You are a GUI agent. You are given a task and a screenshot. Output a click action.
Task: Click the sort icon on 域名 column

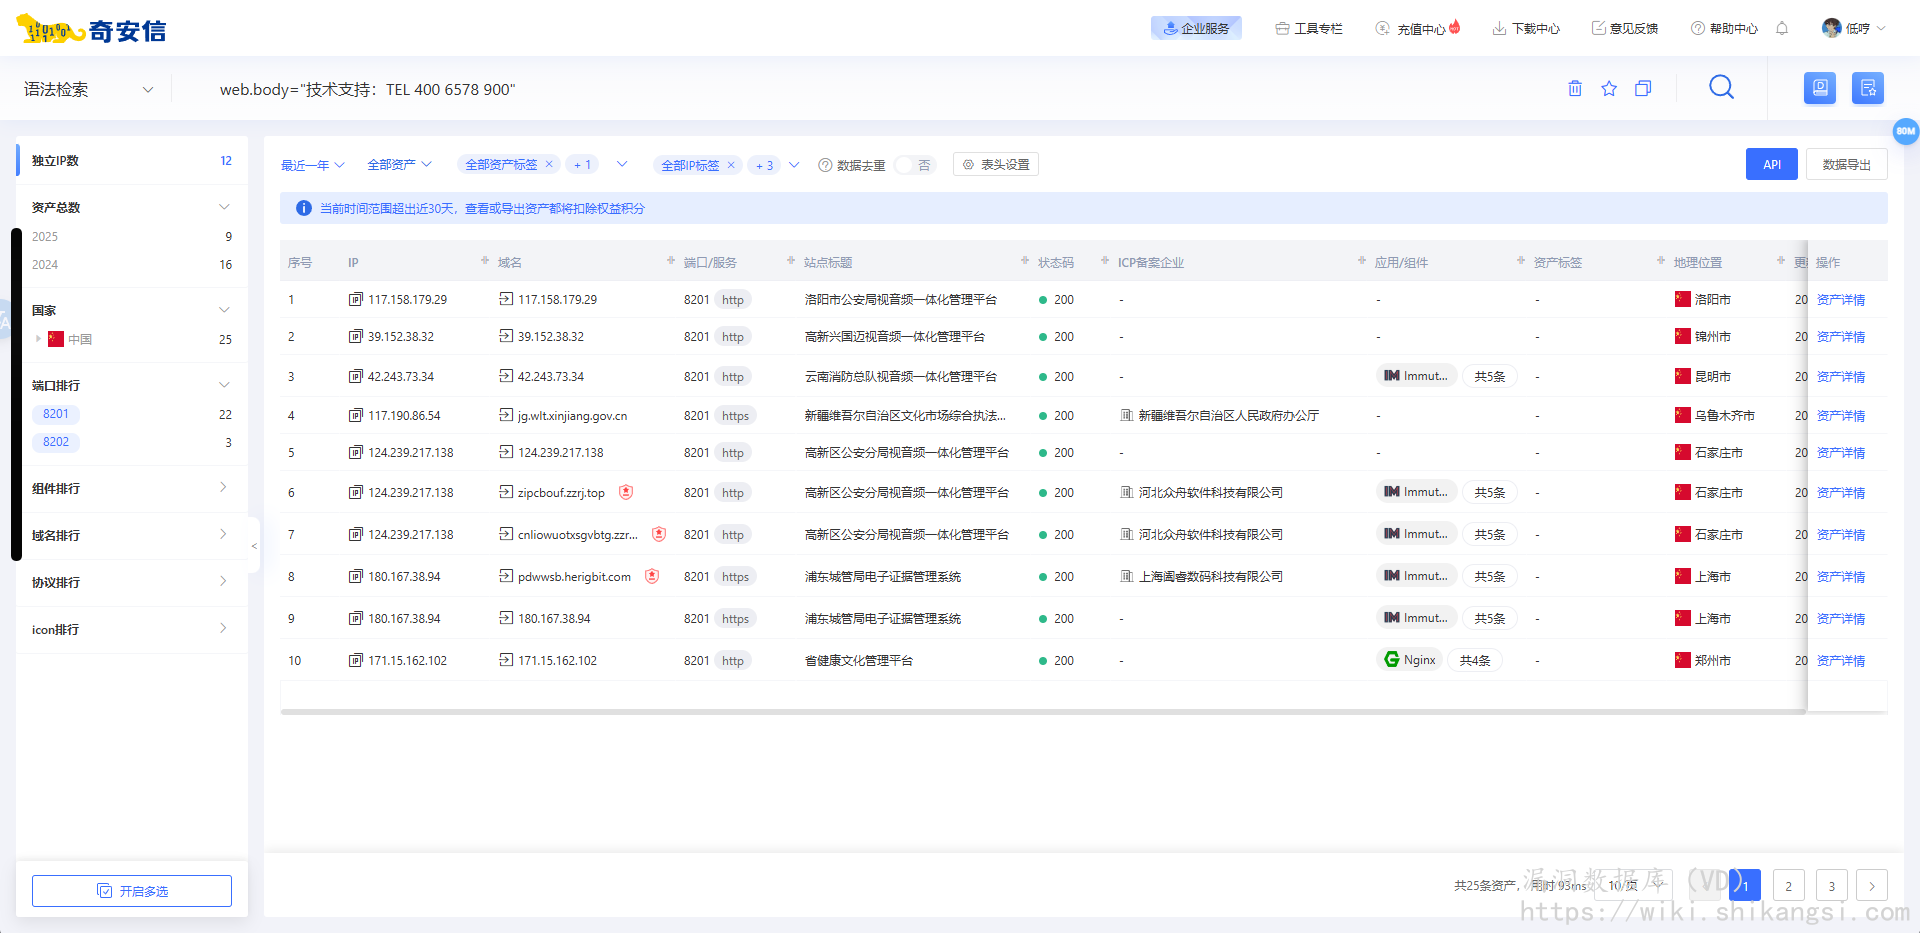671,261
